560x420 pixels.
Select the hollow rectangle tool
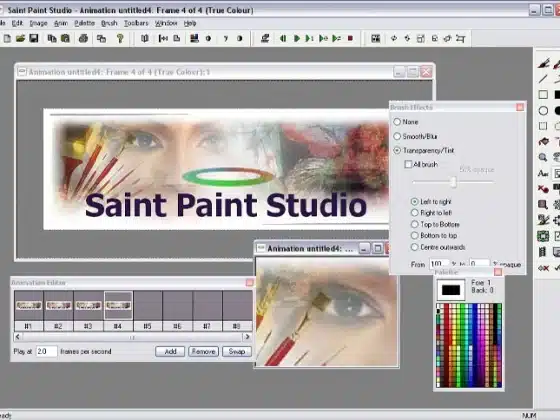click(543, 95)
